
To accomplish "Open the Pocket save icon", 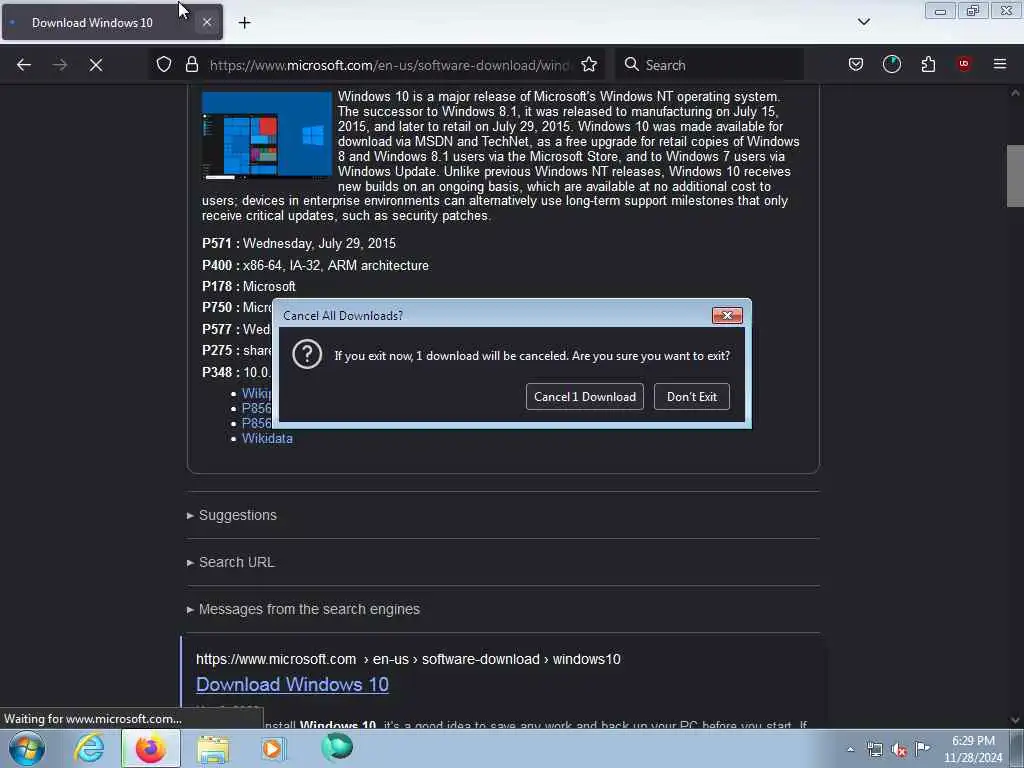I will [856, 64].
